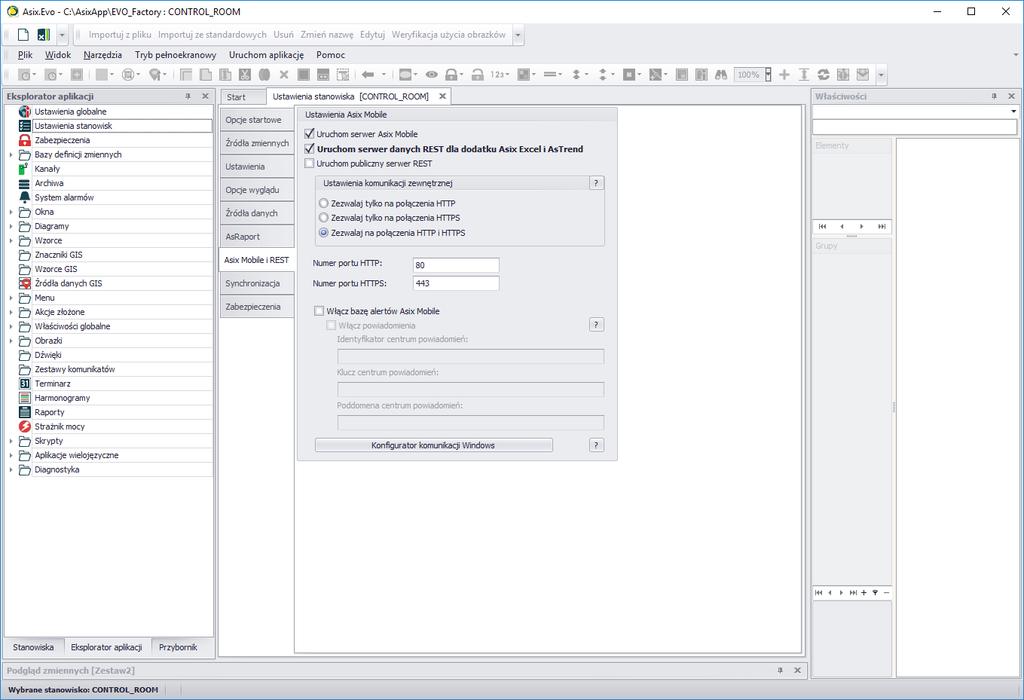Viewport: 1024px width, 700px height.
Task: Click the plus add icon under Grupy list
Action: (863, 593)
